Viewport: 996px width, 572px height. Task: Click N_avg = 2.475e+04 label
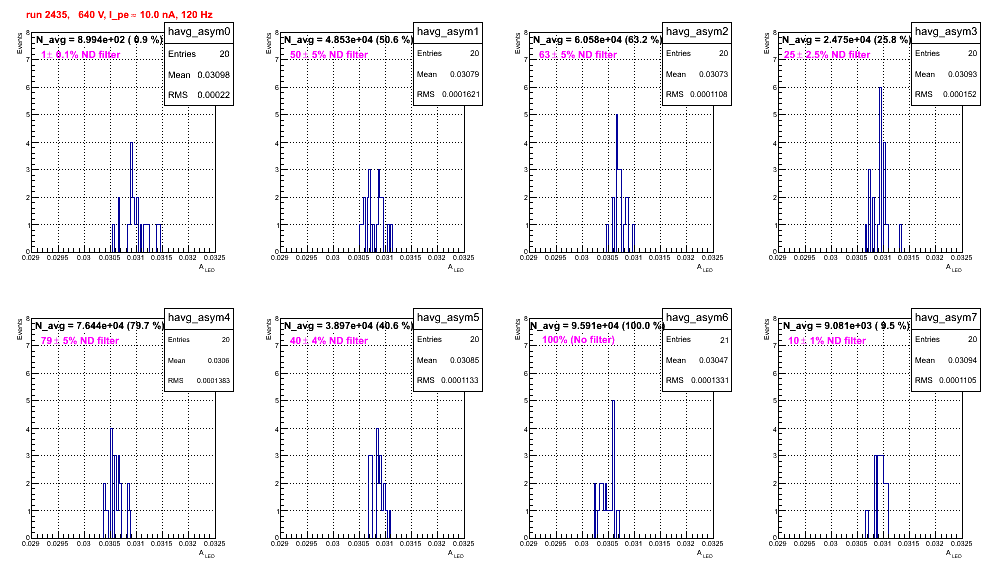coord(846,40)
